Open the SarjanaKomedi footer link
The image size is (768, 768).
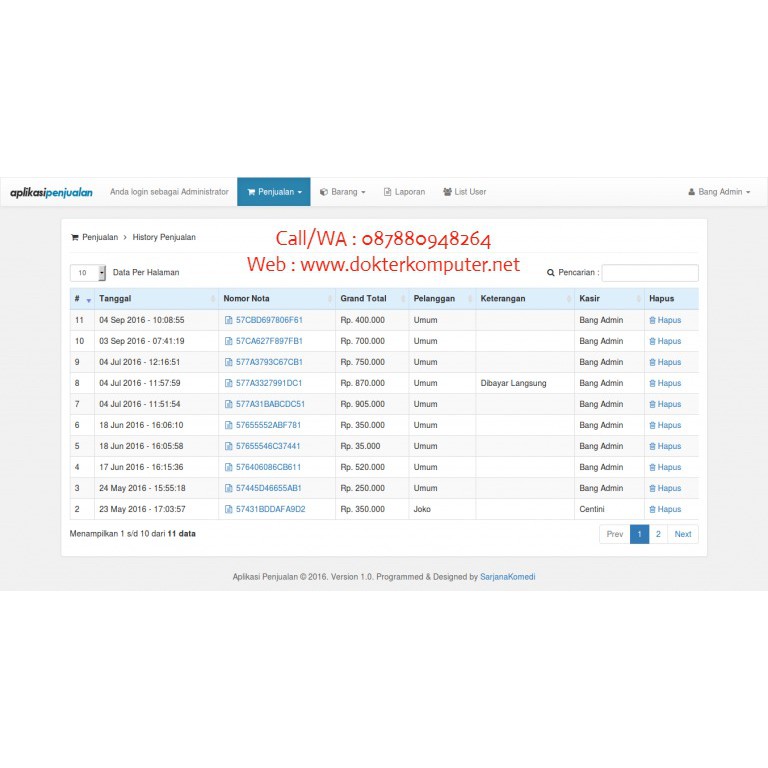(x=507, y=577)
